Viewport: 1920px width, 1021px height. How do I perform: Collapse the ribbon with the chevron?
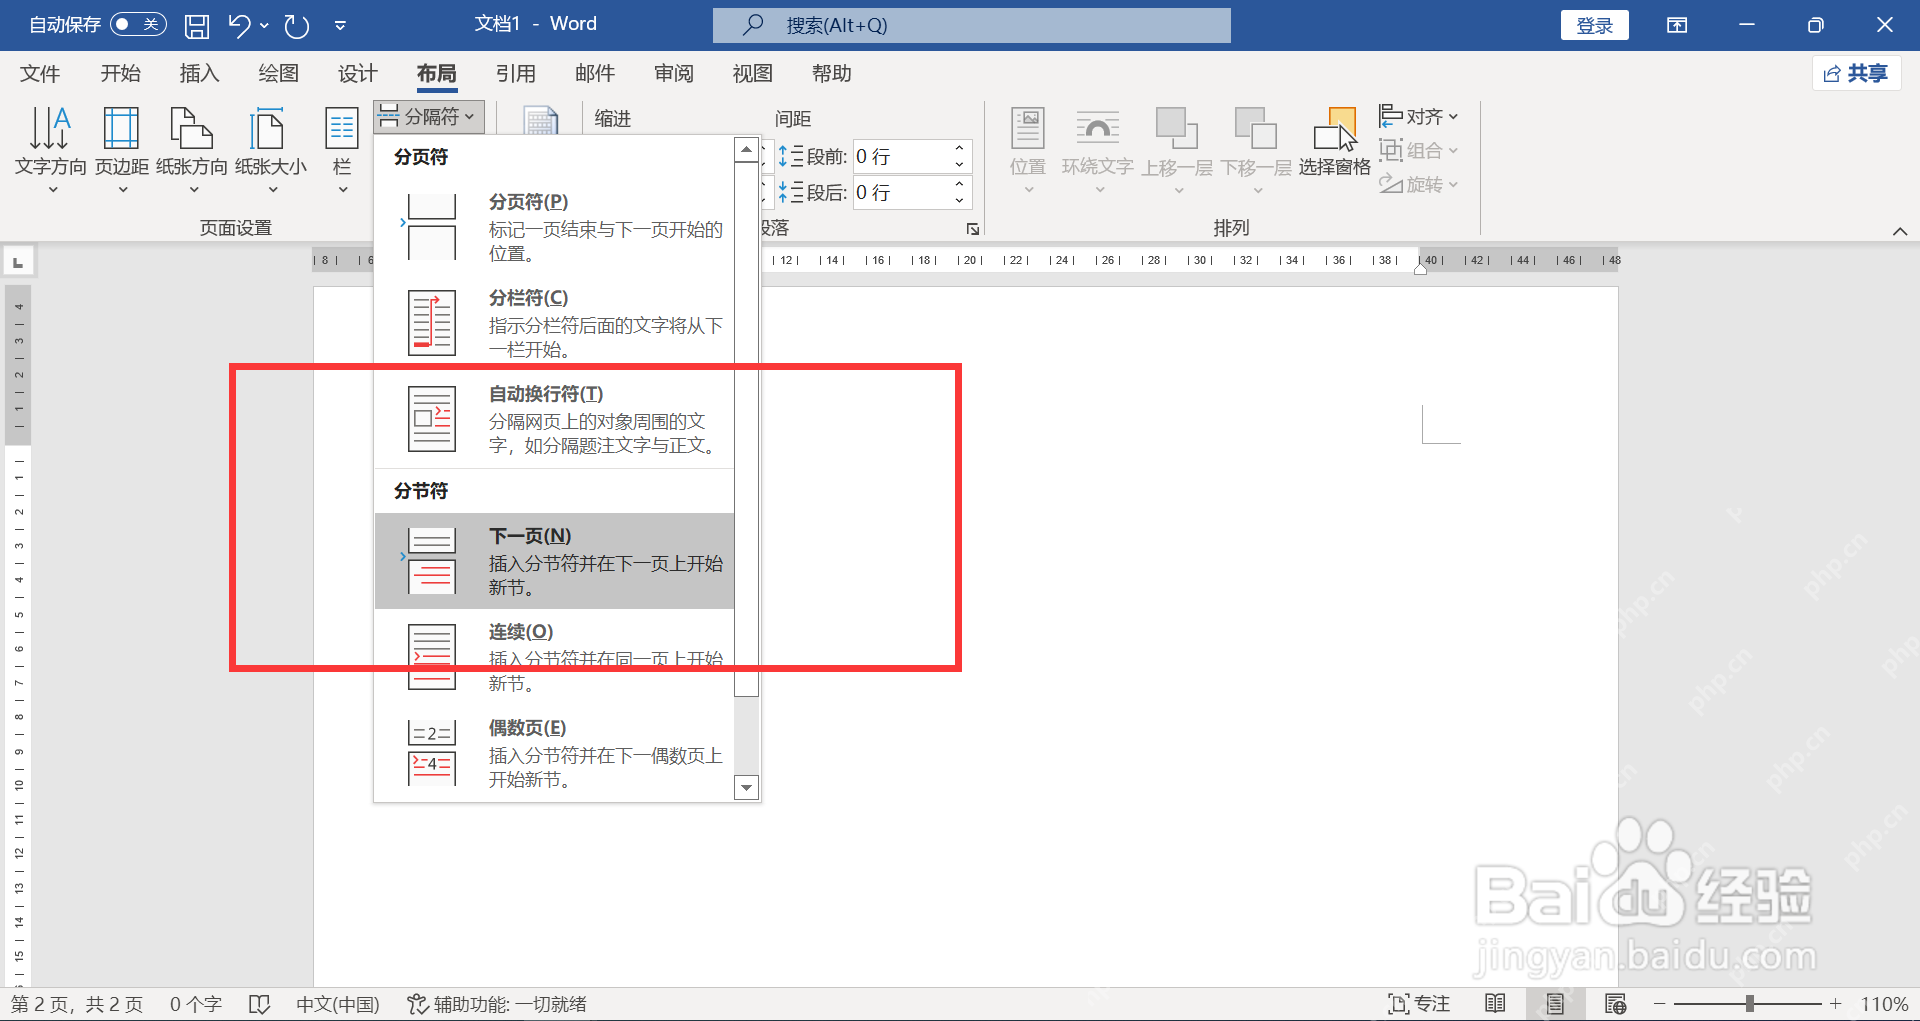coord(1899,231)
